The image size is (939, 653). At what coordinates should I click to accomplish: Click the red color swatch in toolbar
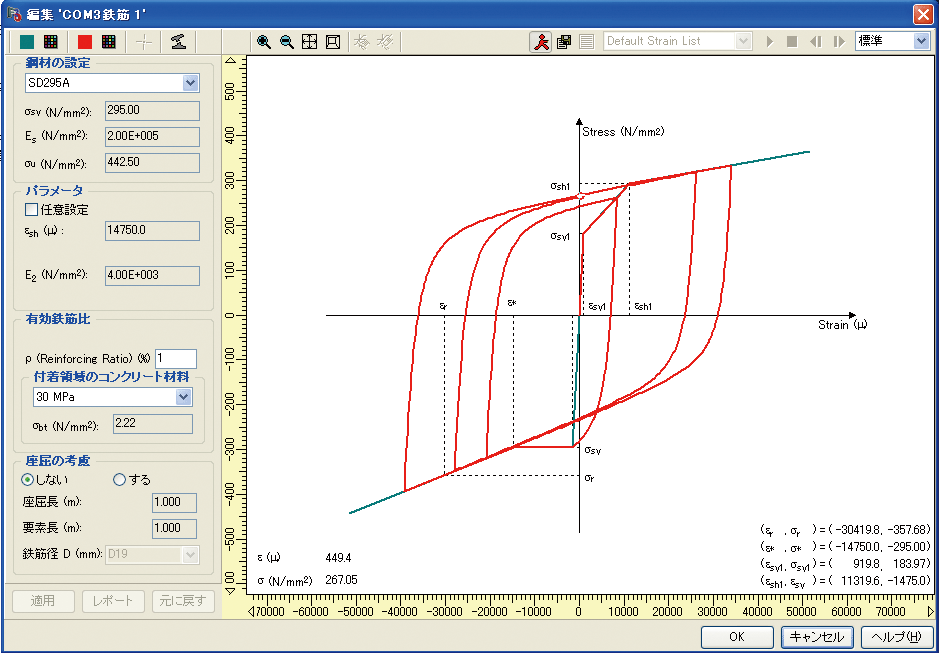[x=85, y=42]
